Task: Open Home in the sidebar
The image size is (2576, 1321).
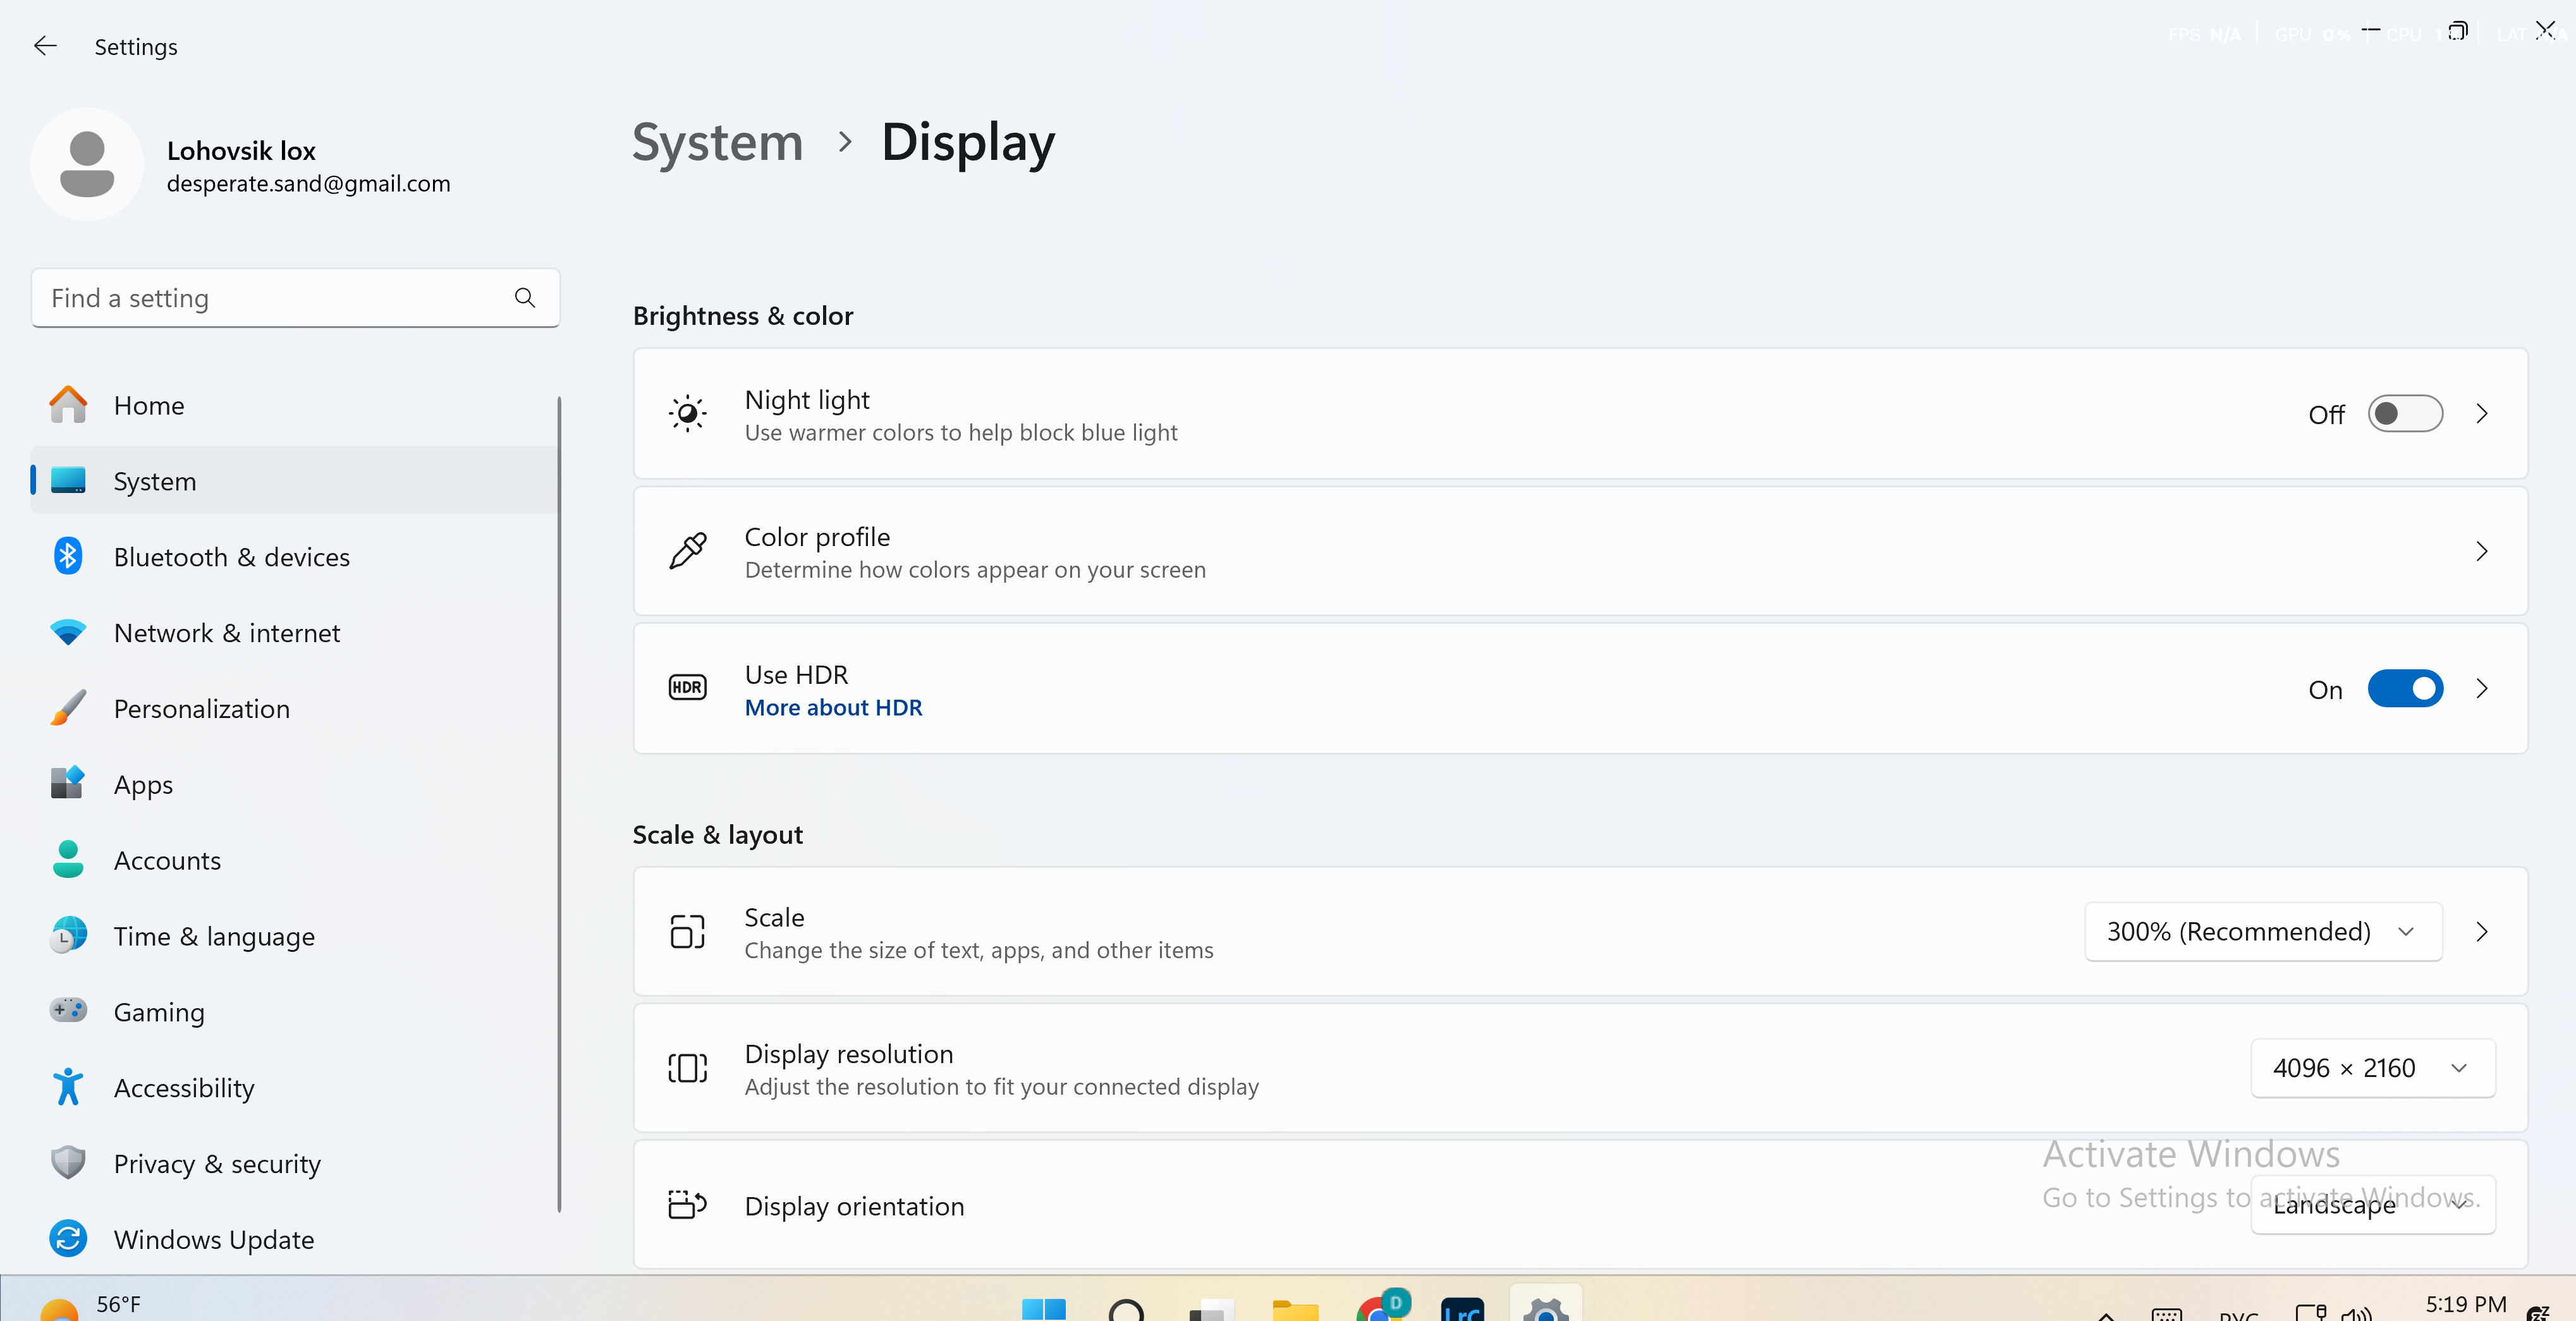Action: pos(294,405)
